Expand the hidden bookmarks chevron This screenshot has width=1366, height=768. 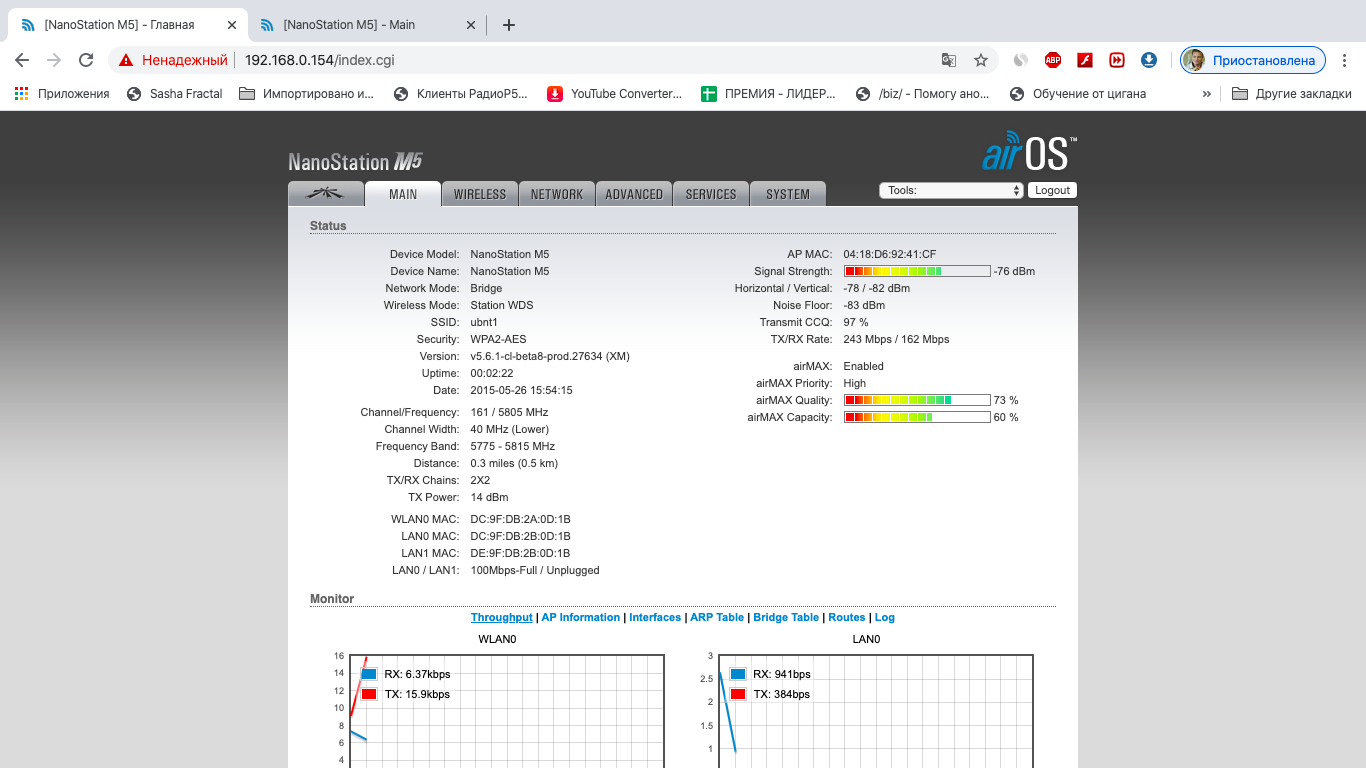coord(1206,94)
